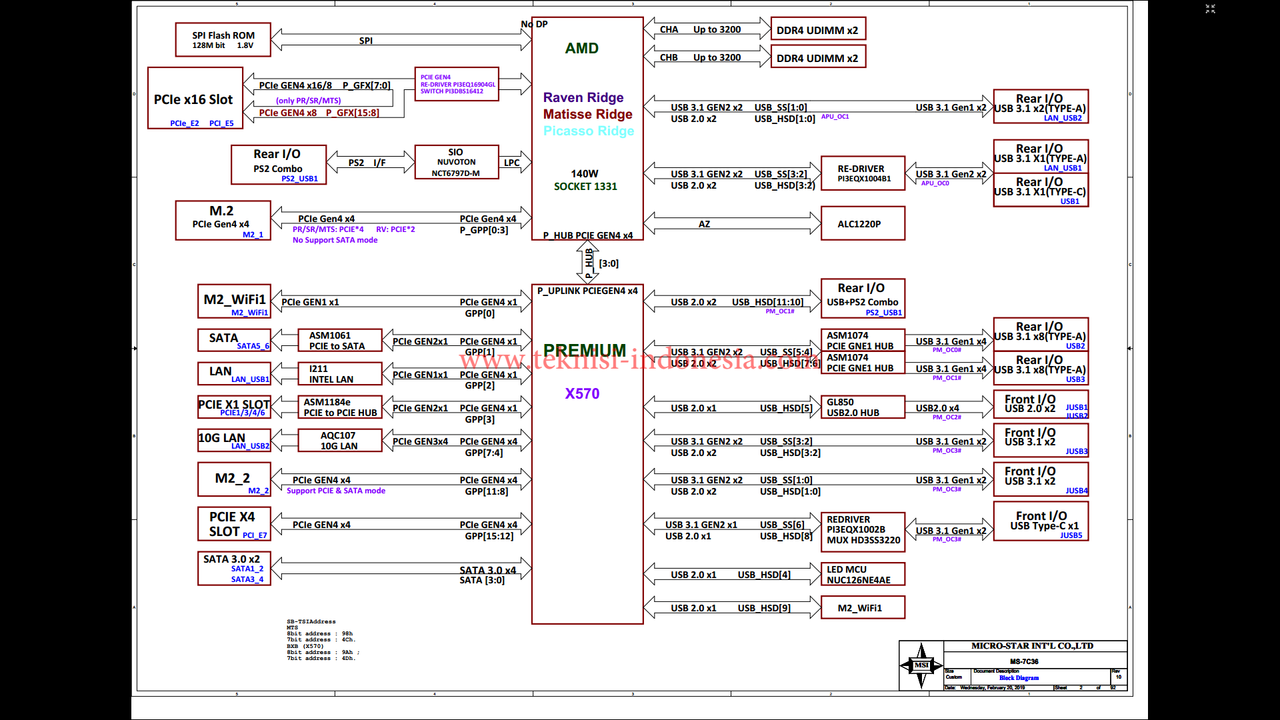The height and width of the screenshot is (720, 1280).
Task: Click the SOCKET 1331 label
Action: [586, 186]
